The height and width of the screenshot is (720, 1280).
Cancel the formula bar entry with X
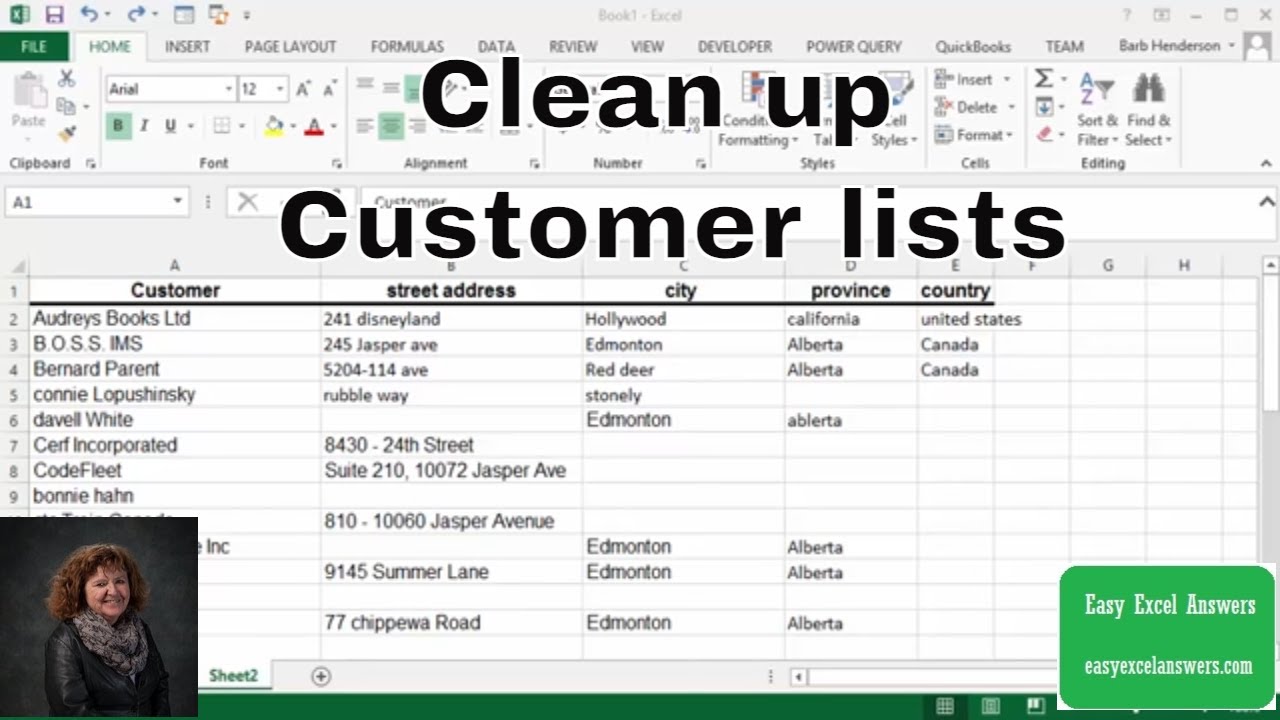coord(247,202)
